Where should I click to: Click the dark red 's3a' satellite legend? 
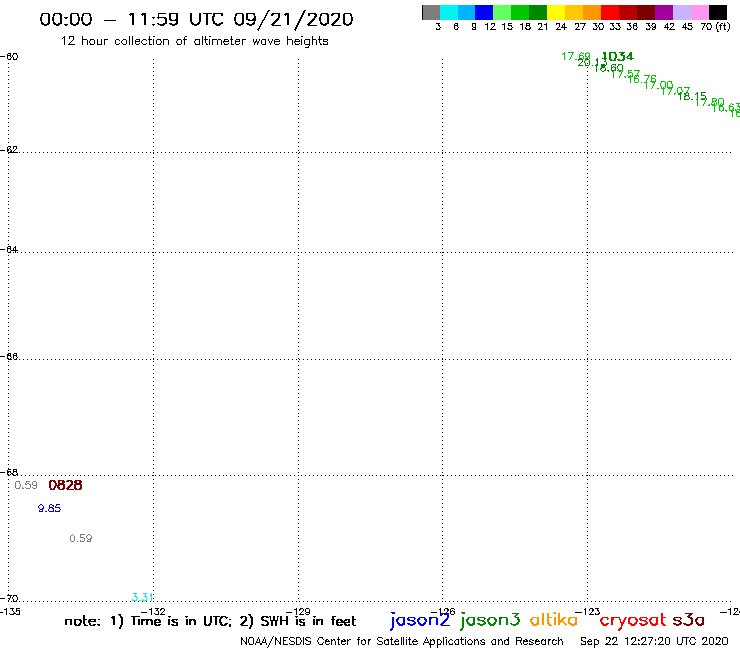click(689, 620)
